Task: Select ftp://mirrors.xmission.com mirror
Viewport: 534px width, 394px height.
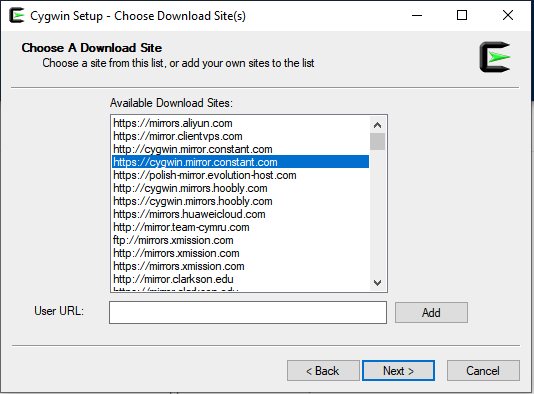Action: coord(240,240)
